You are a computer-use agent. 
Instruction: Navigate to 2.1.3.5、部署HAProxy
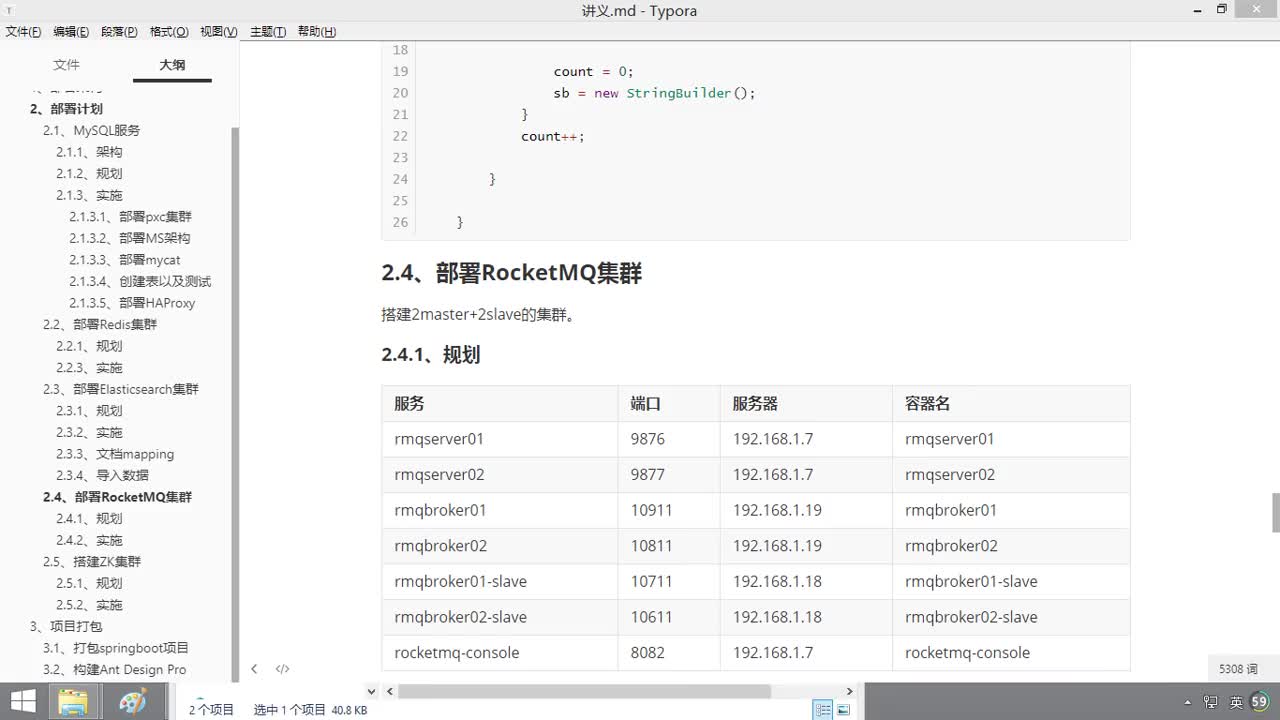132,303
